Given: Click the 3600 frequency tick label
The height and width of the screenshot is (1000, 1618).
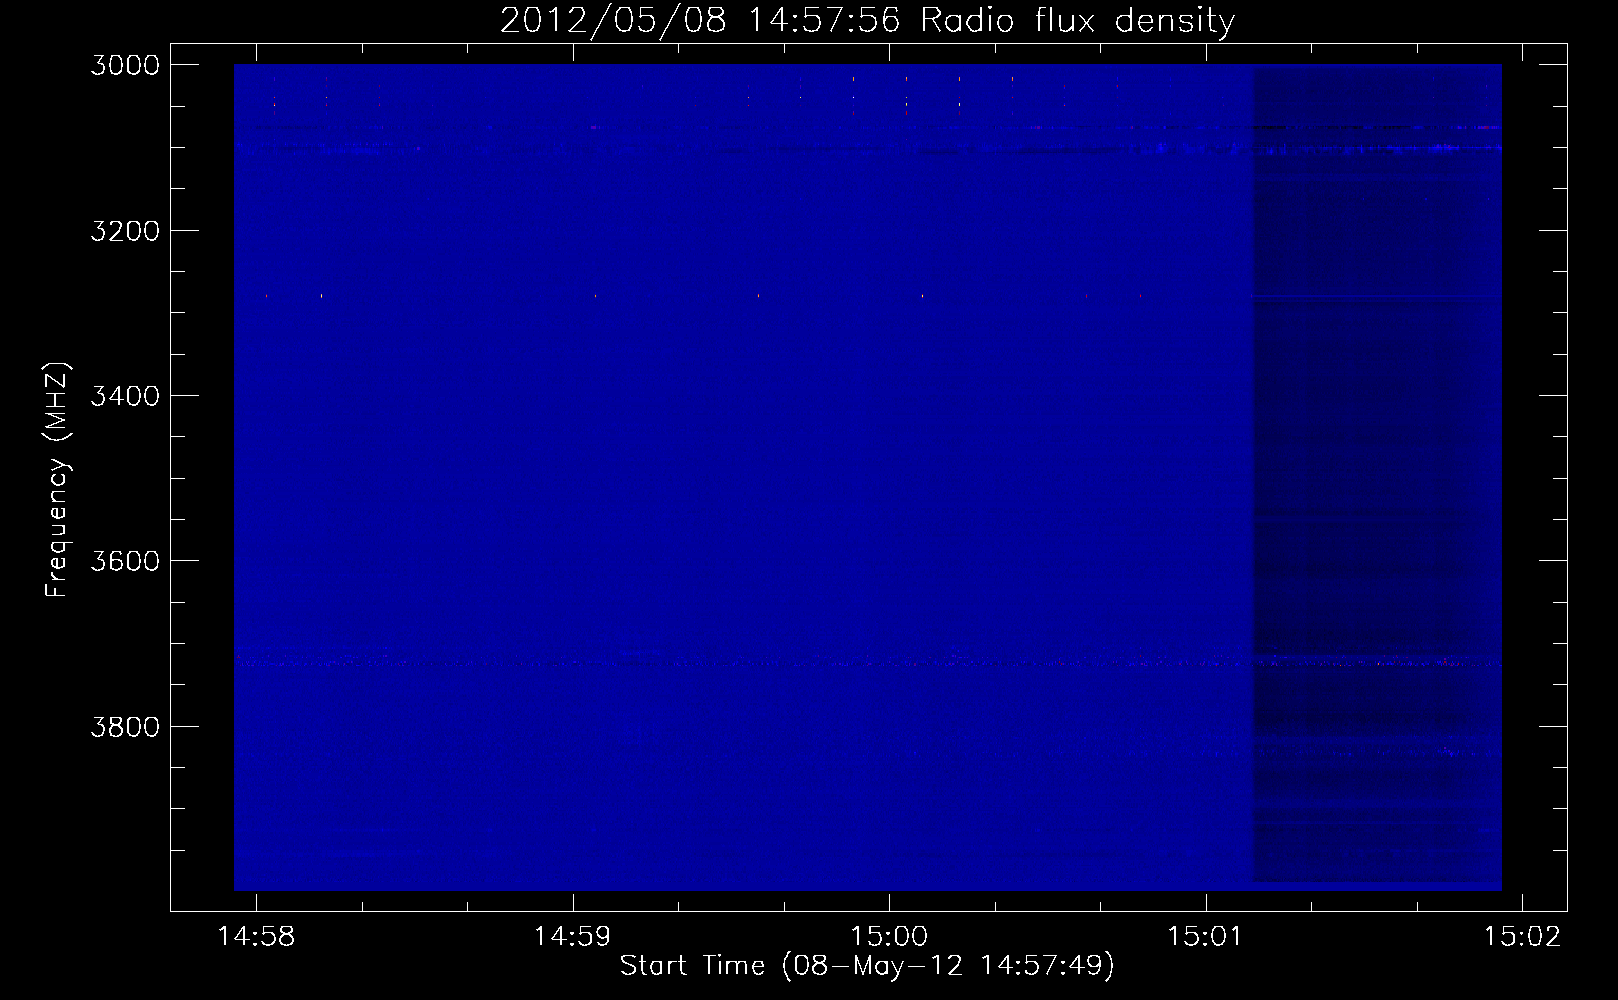Looking at the screenshot, I should (x=125, y=561).
